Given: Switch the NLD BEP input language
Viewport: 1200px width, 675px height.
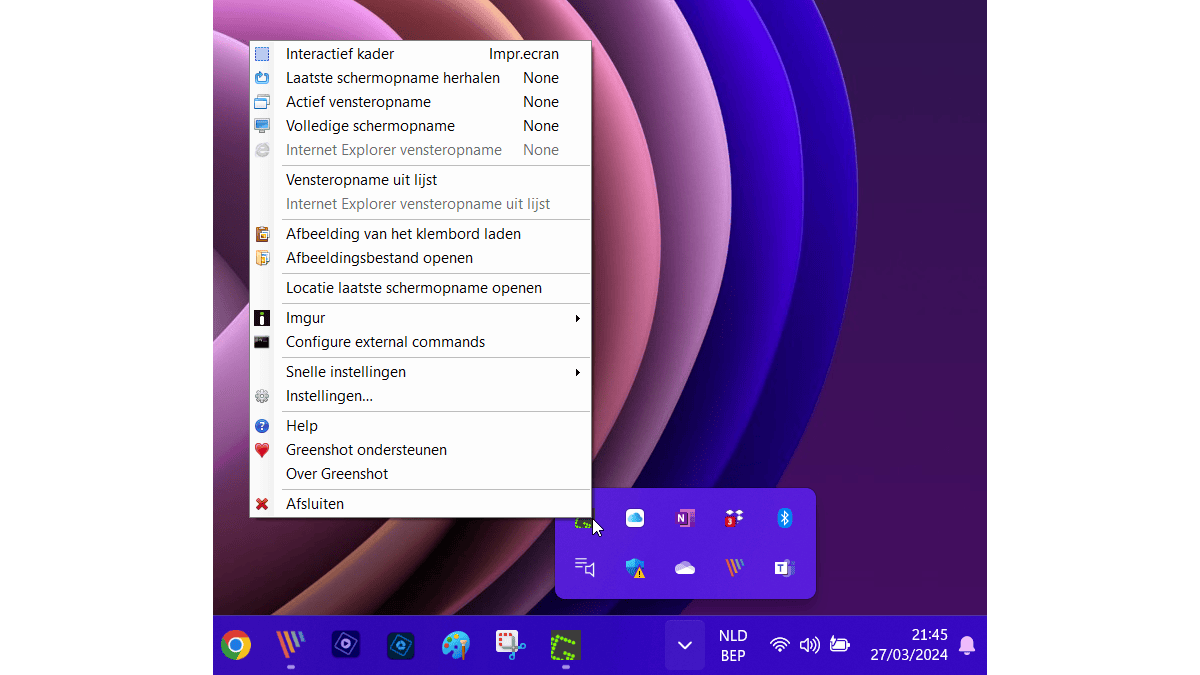Looking at the screenshot, I should 733,646.
